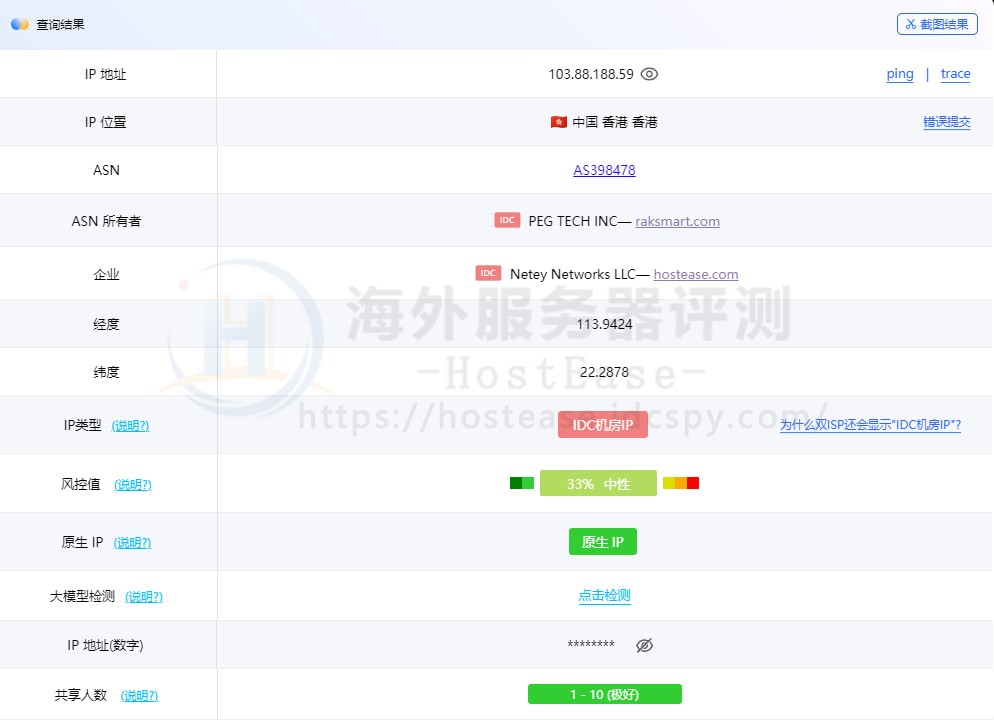994x720 pixels.
Task: Click the IDC badge next to PEG TECH INC
Action: (x=507, y=221)
